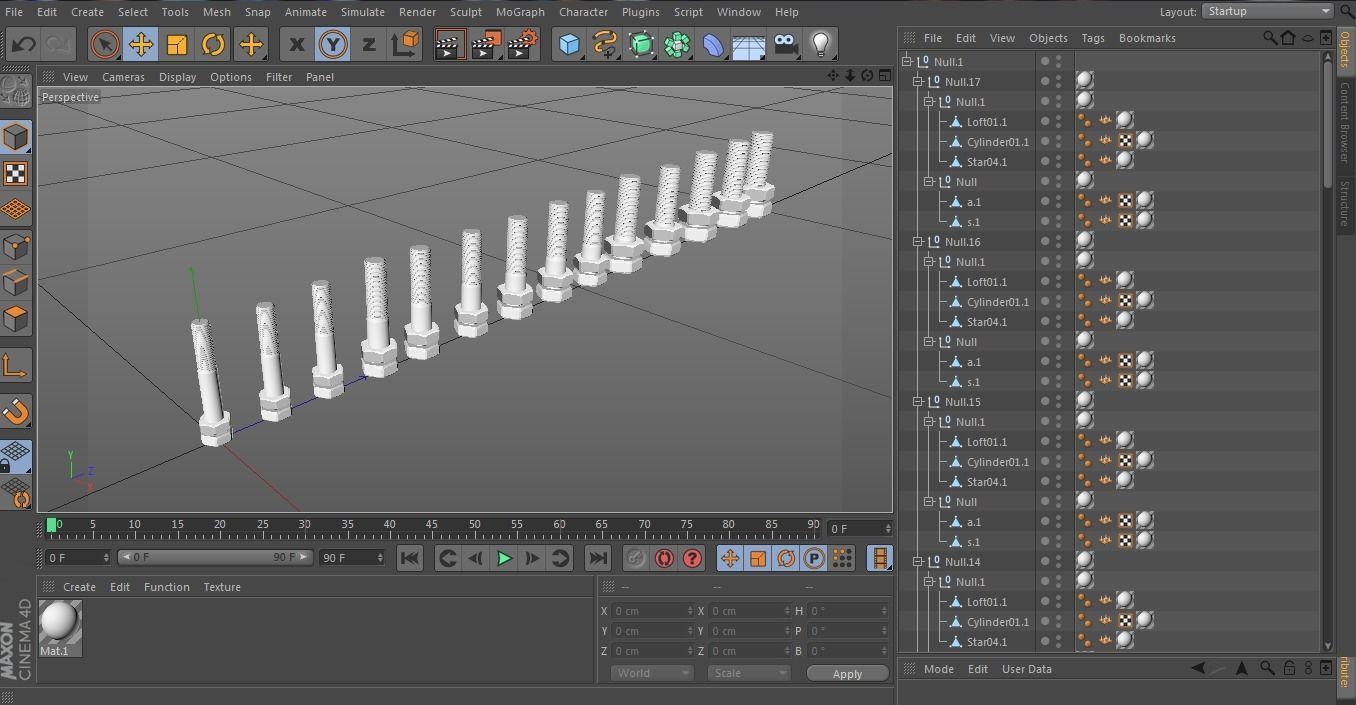Open the MoGraph menu
This screenshot has height=705, width=1356.
(x=520, y=12)
